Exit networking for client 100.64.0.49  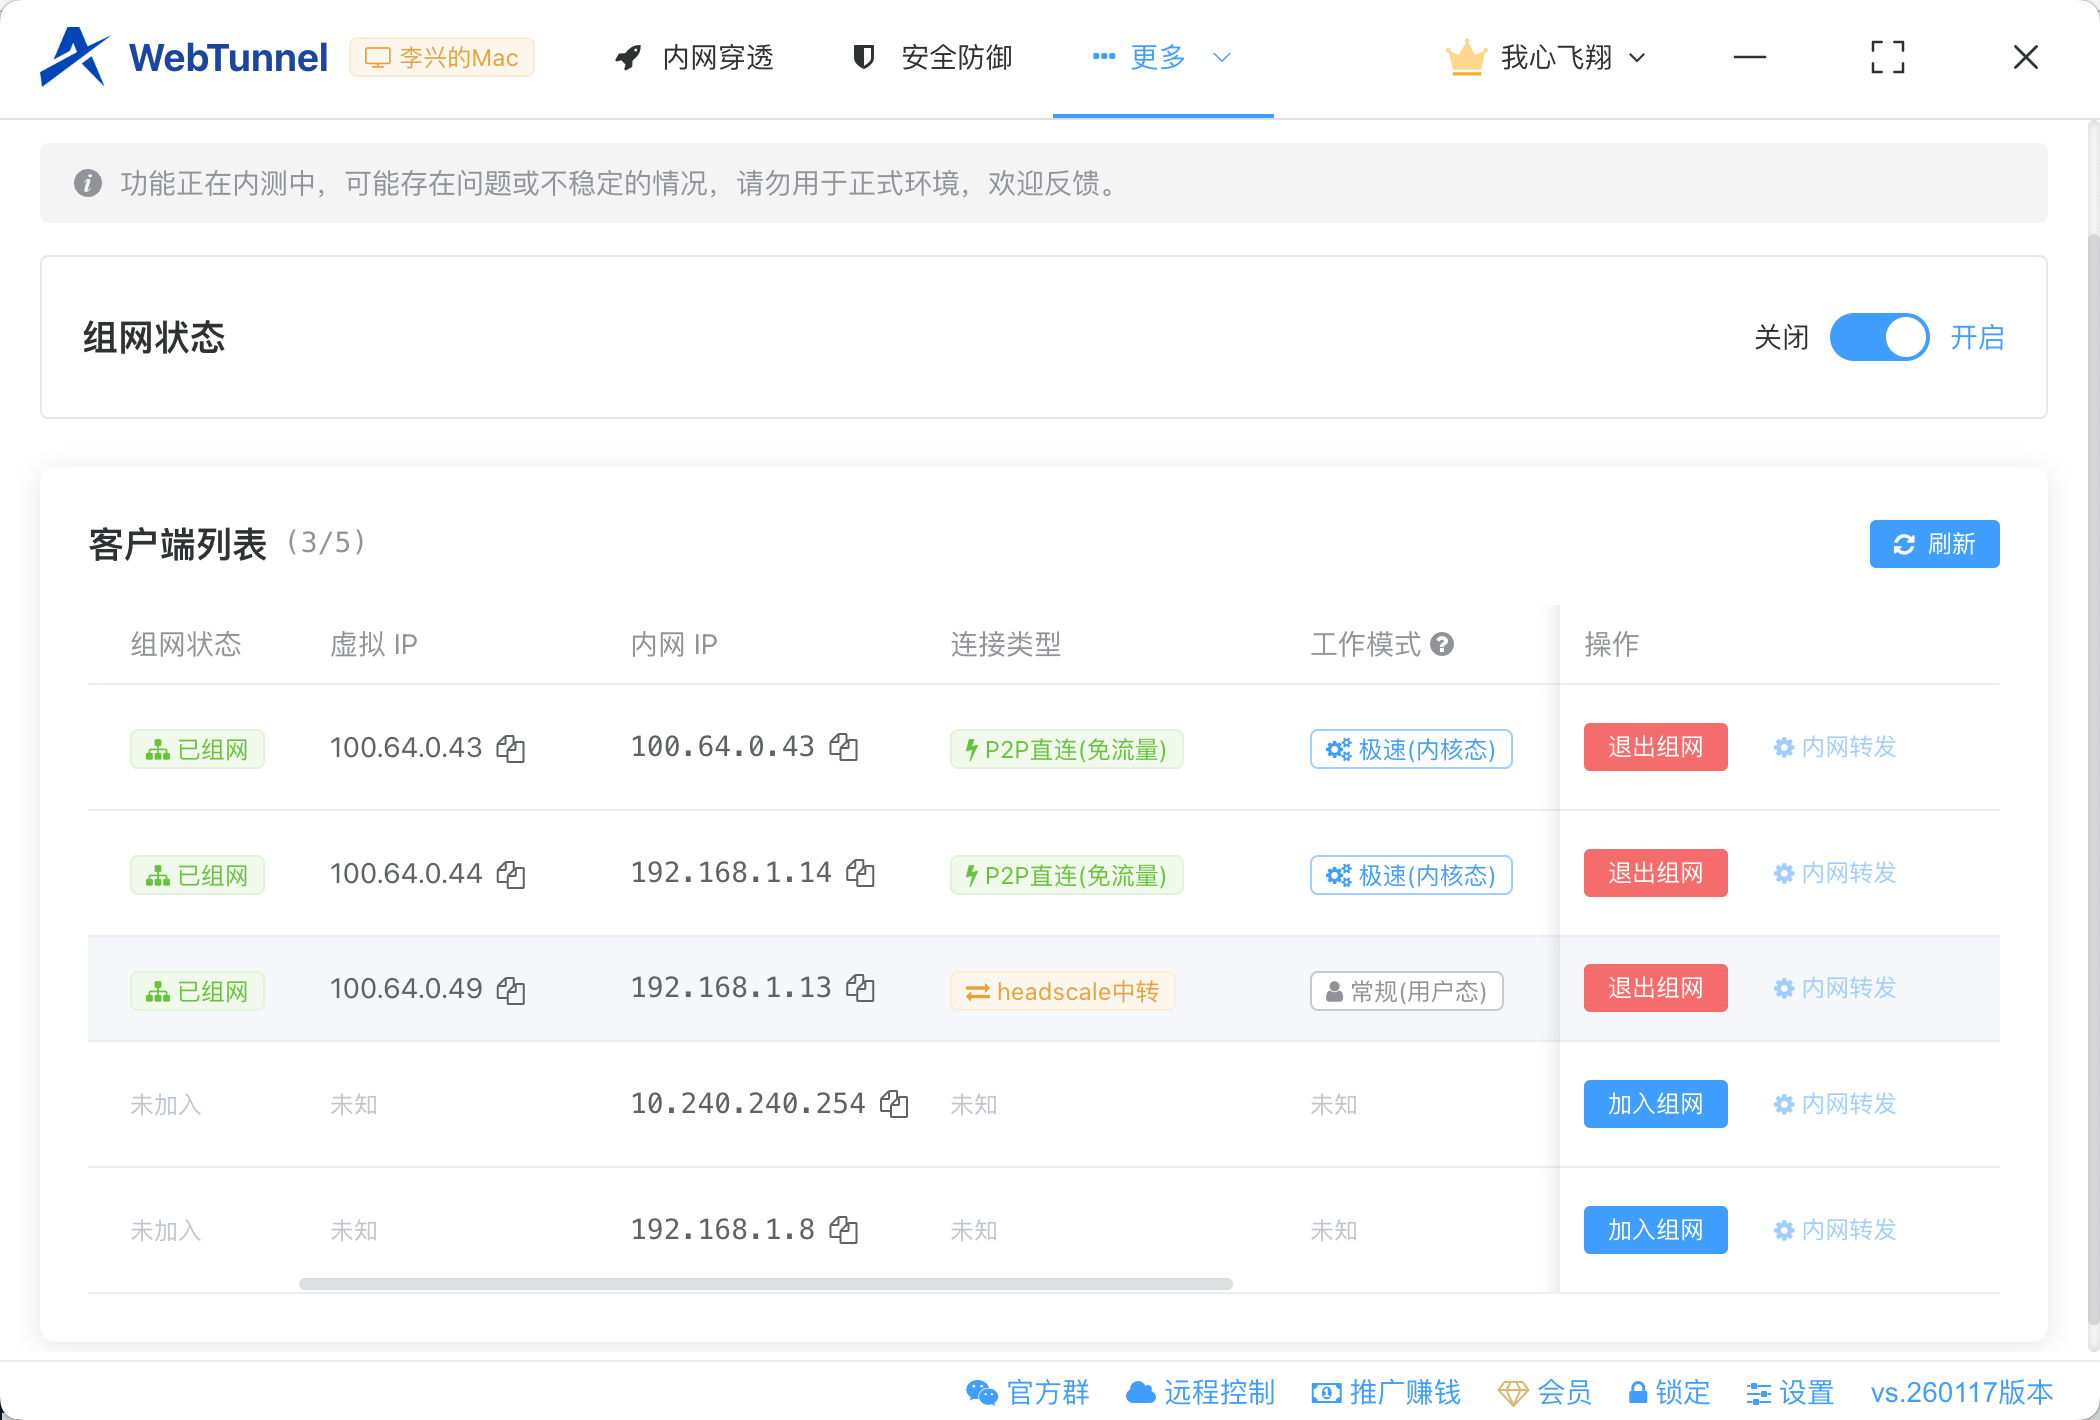(x=1655, y=988)
